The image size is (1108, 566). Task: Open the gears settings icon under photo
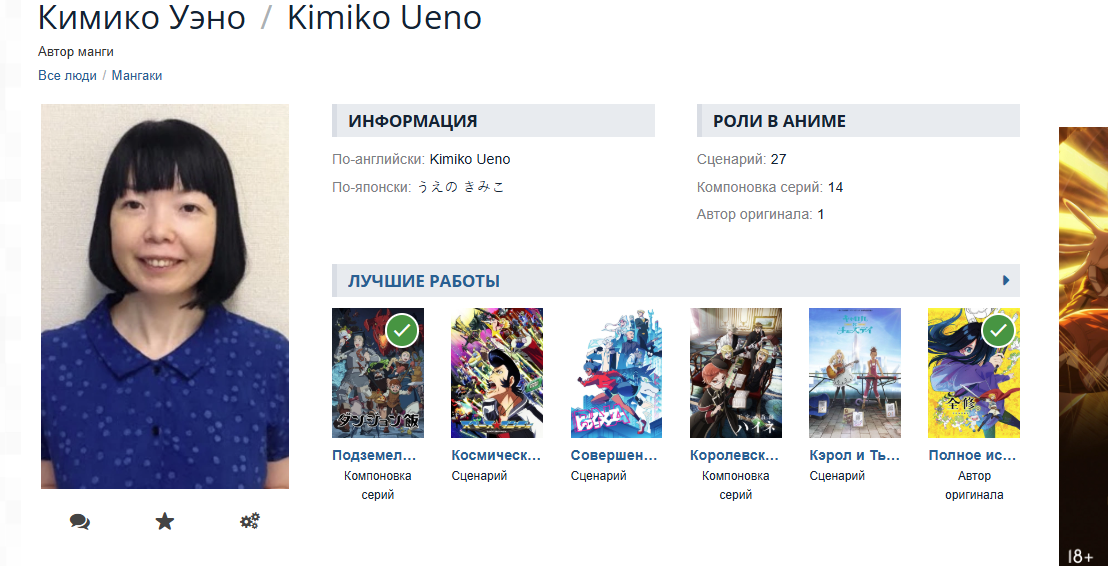(x=249, y=522)
